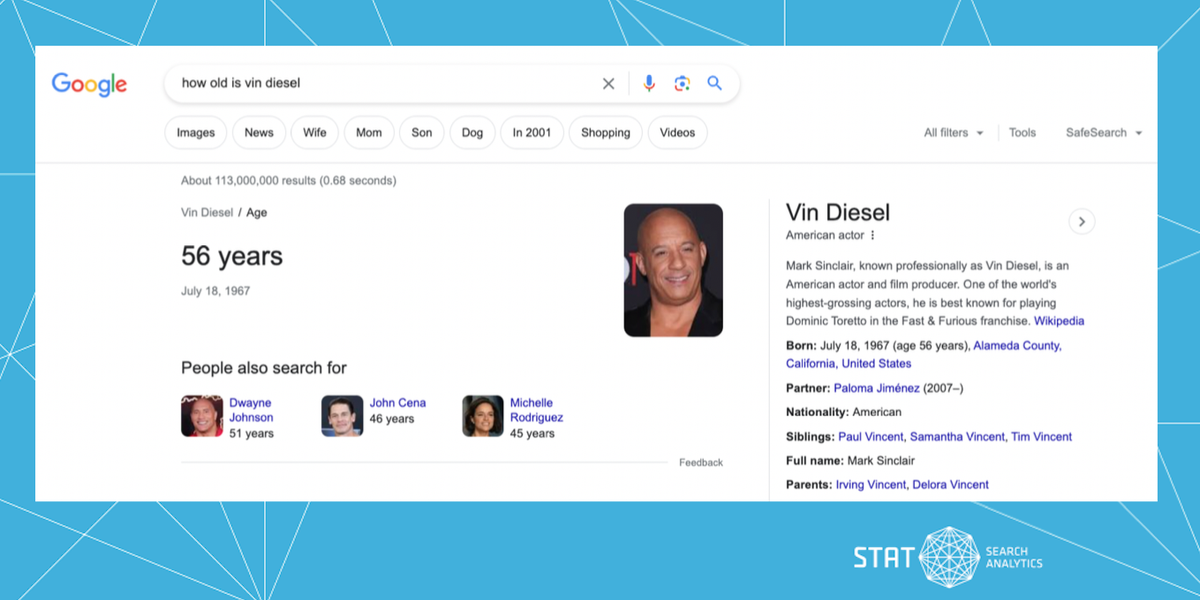Switch to the News tab
This screenshot has width=1200, height=600.
click(x=258, y=132)
